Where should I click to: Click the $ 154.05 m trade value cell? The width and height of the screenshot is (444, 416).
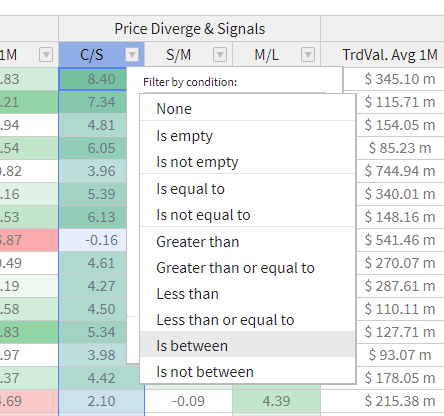point(400,125)
